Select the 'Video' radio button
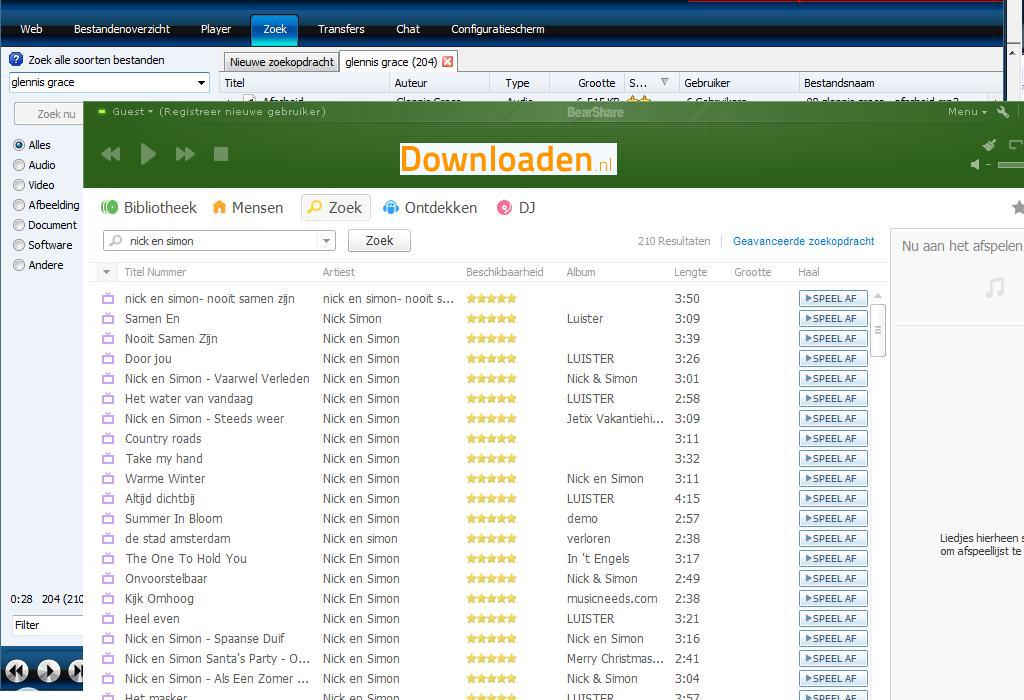Viewport: 1024px width, 700px height. (19, 185)
